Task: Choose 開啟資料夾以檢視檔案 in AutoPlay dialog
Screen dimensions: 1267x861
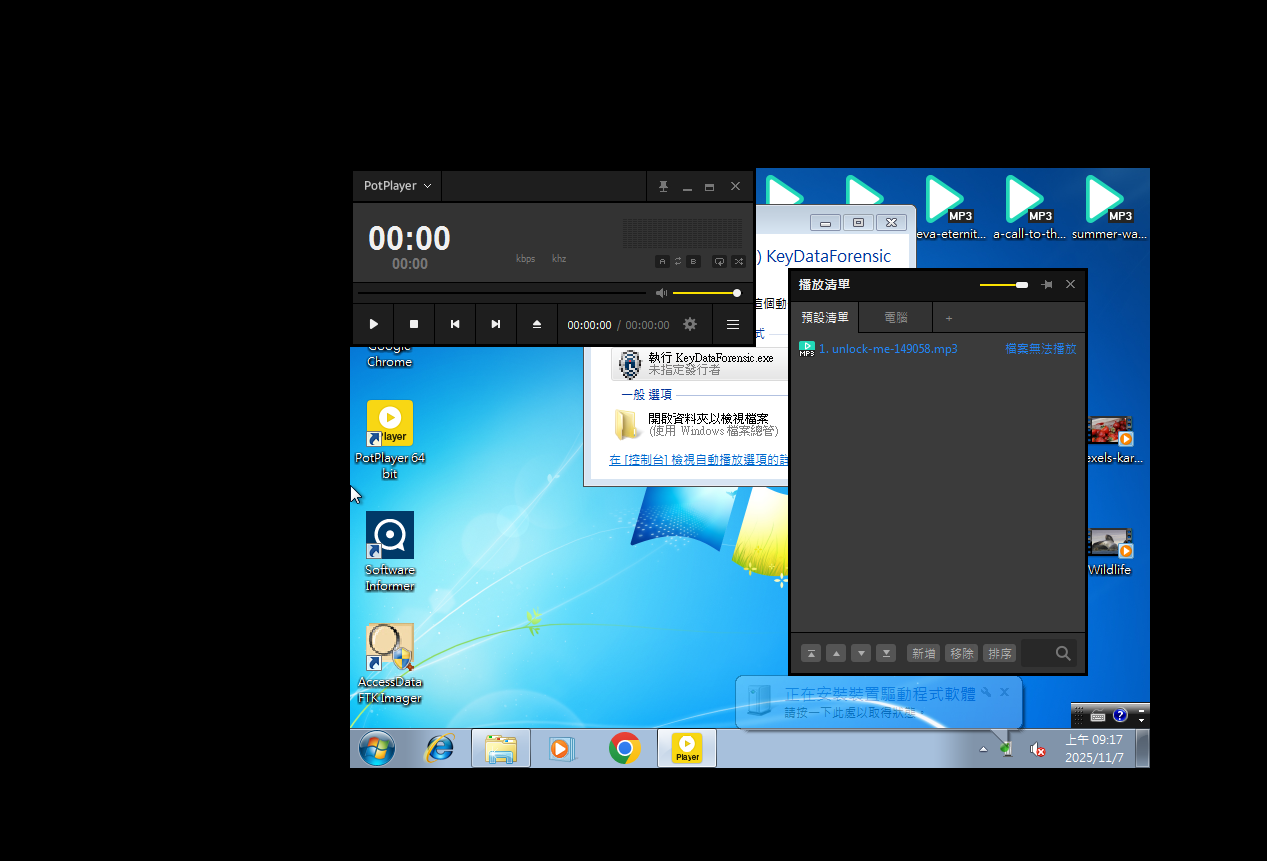Action: tap(699, 424)
